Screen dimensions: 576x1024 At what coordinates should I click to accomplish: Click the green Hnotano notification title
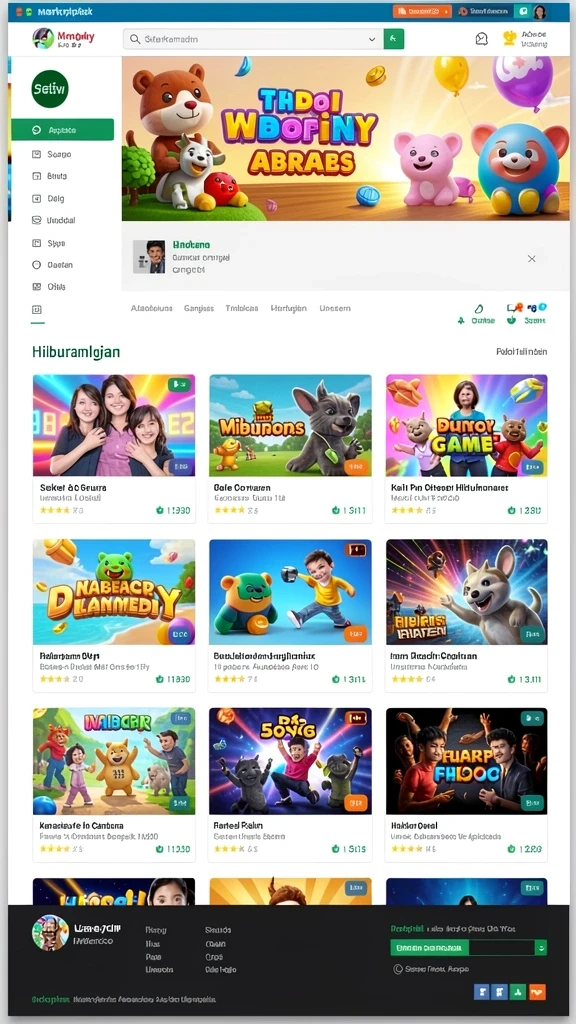pyautogui.click(x=191, y=245)
